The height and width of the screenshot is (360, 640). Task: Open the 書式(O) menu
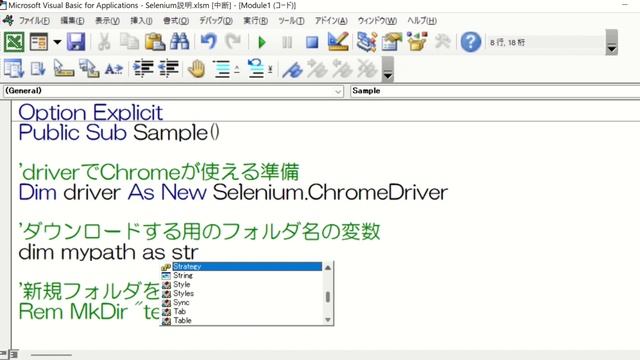[176, 20]
